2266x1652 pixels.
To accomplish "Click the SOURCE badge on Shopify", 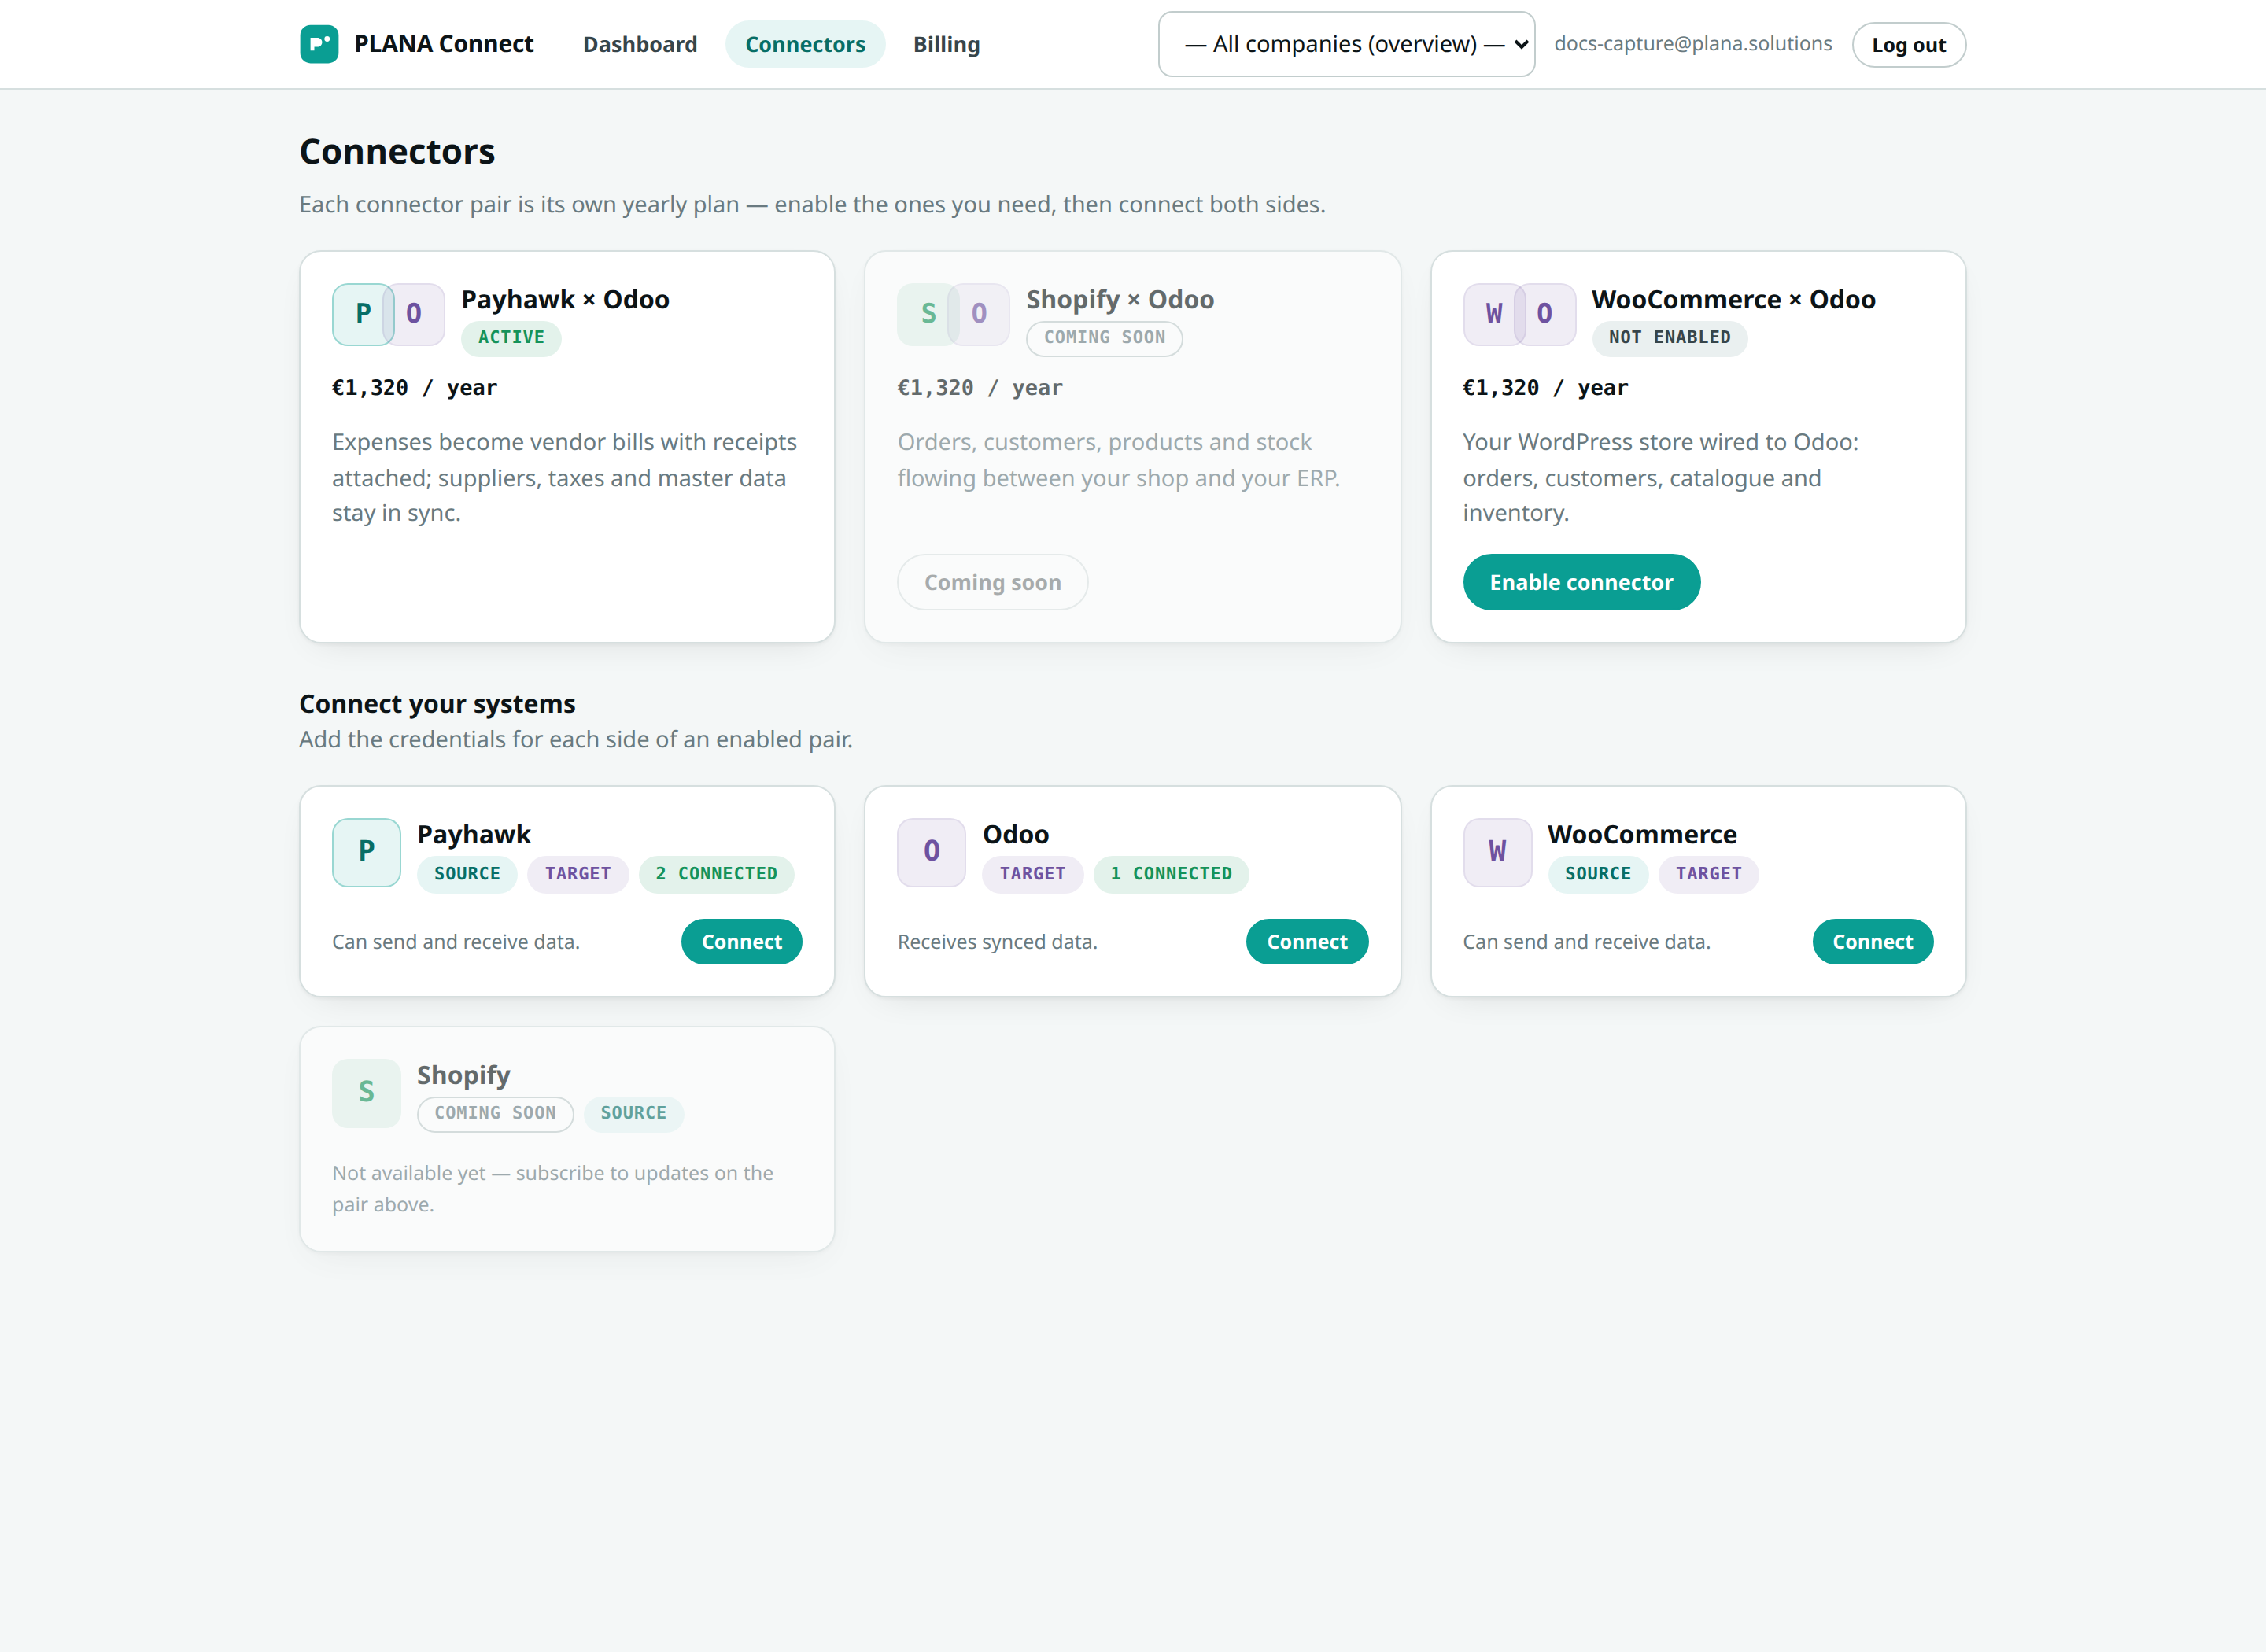I will (633, 1114).
